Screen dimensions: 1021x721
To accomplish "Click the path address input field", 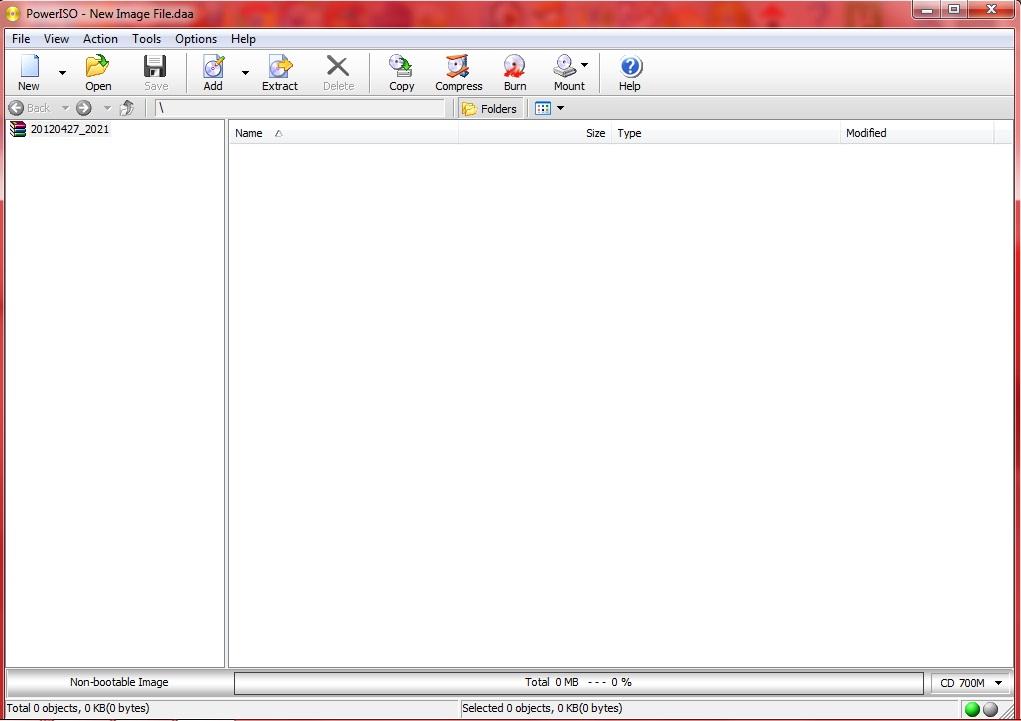I will coord(300,108).
